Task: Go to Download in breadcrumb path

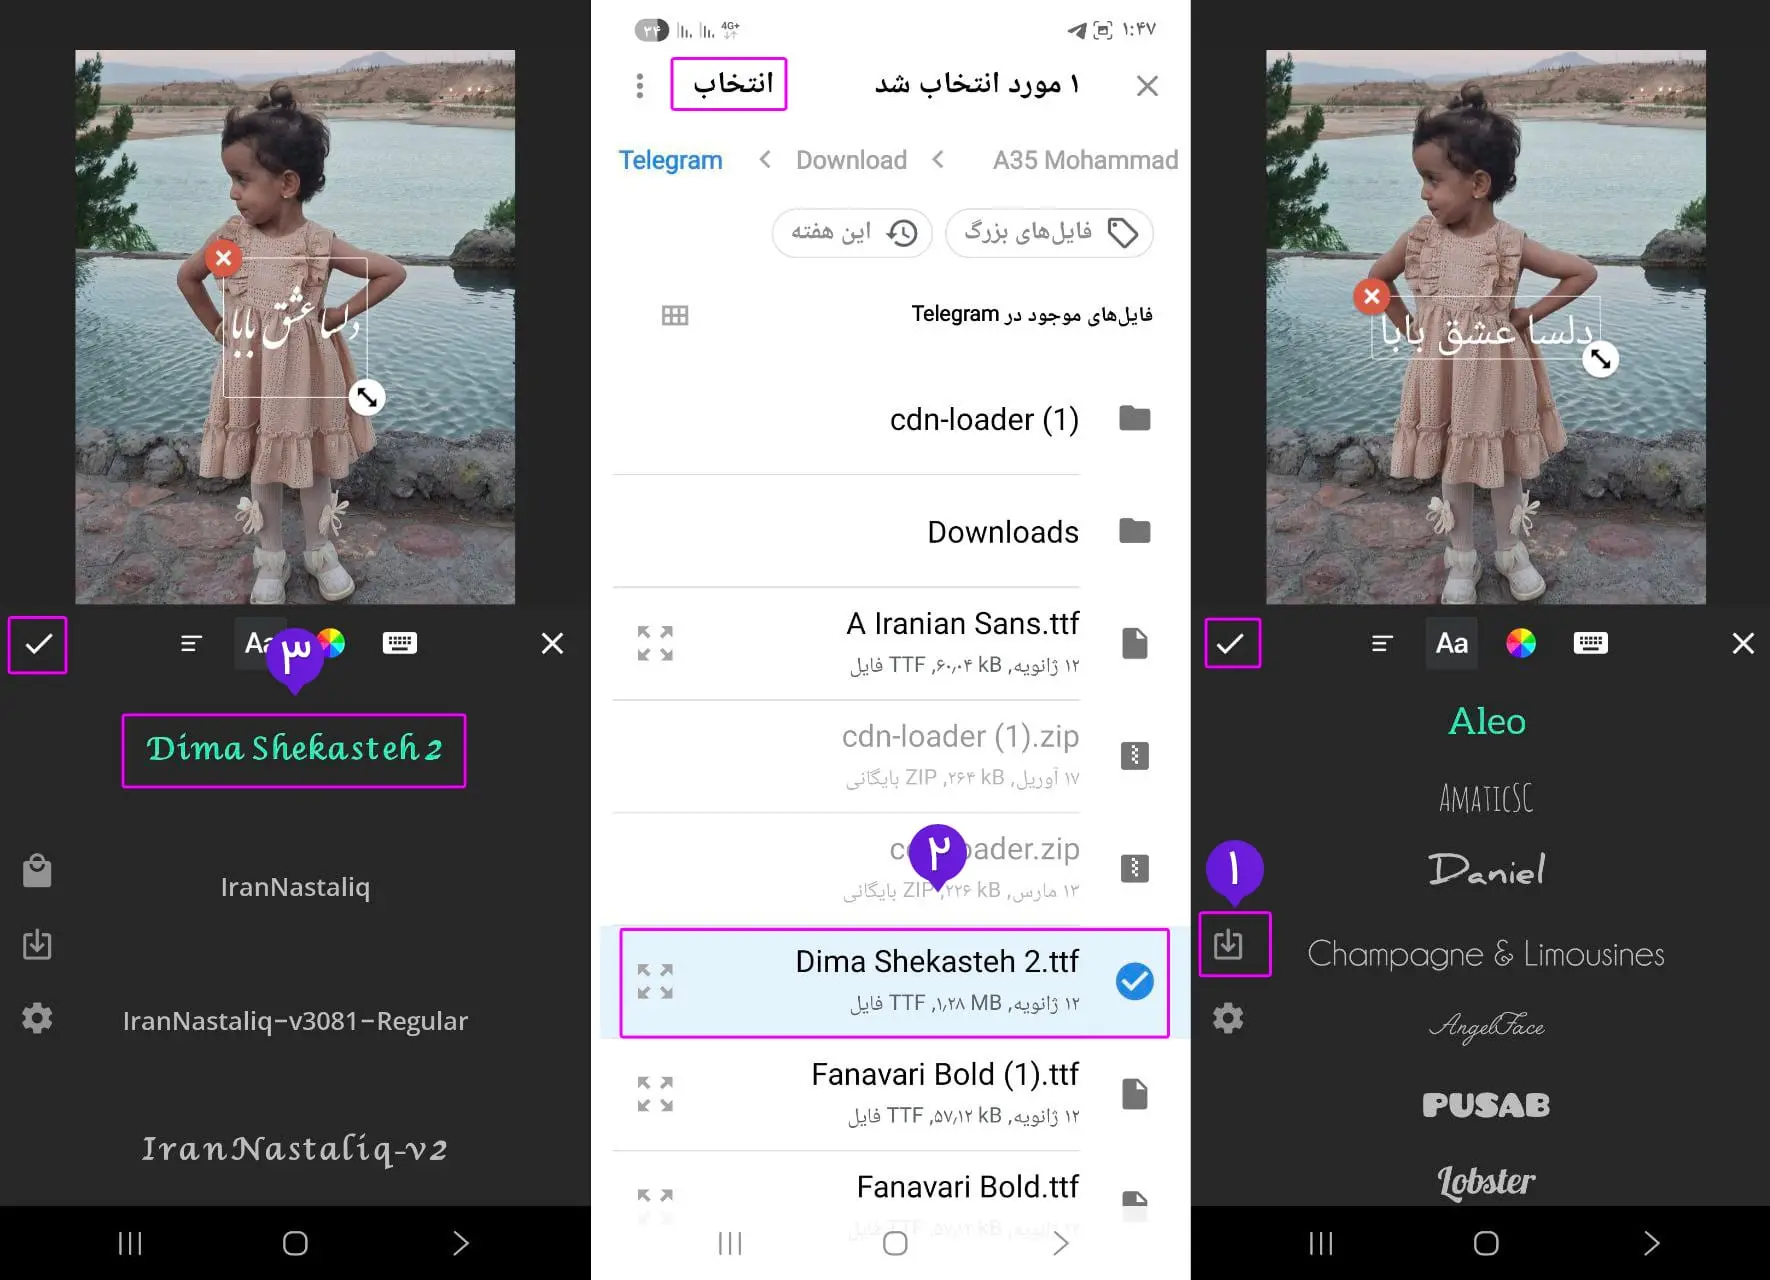Action: (851, 160)
